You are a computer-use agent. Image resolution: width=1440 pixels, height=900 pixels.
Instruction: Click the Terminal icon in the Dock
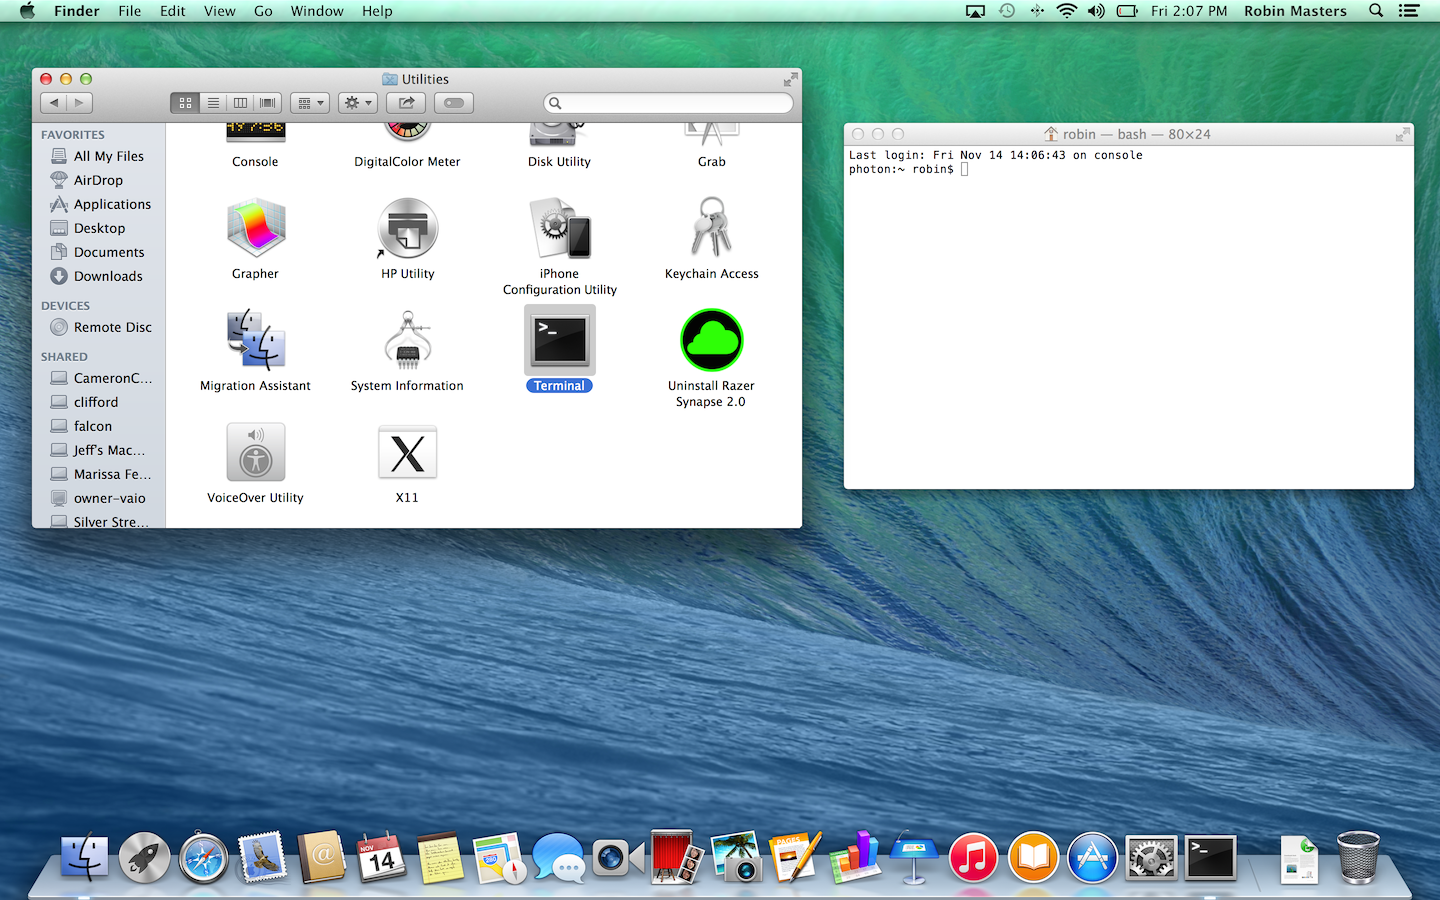pos(1211,858)
